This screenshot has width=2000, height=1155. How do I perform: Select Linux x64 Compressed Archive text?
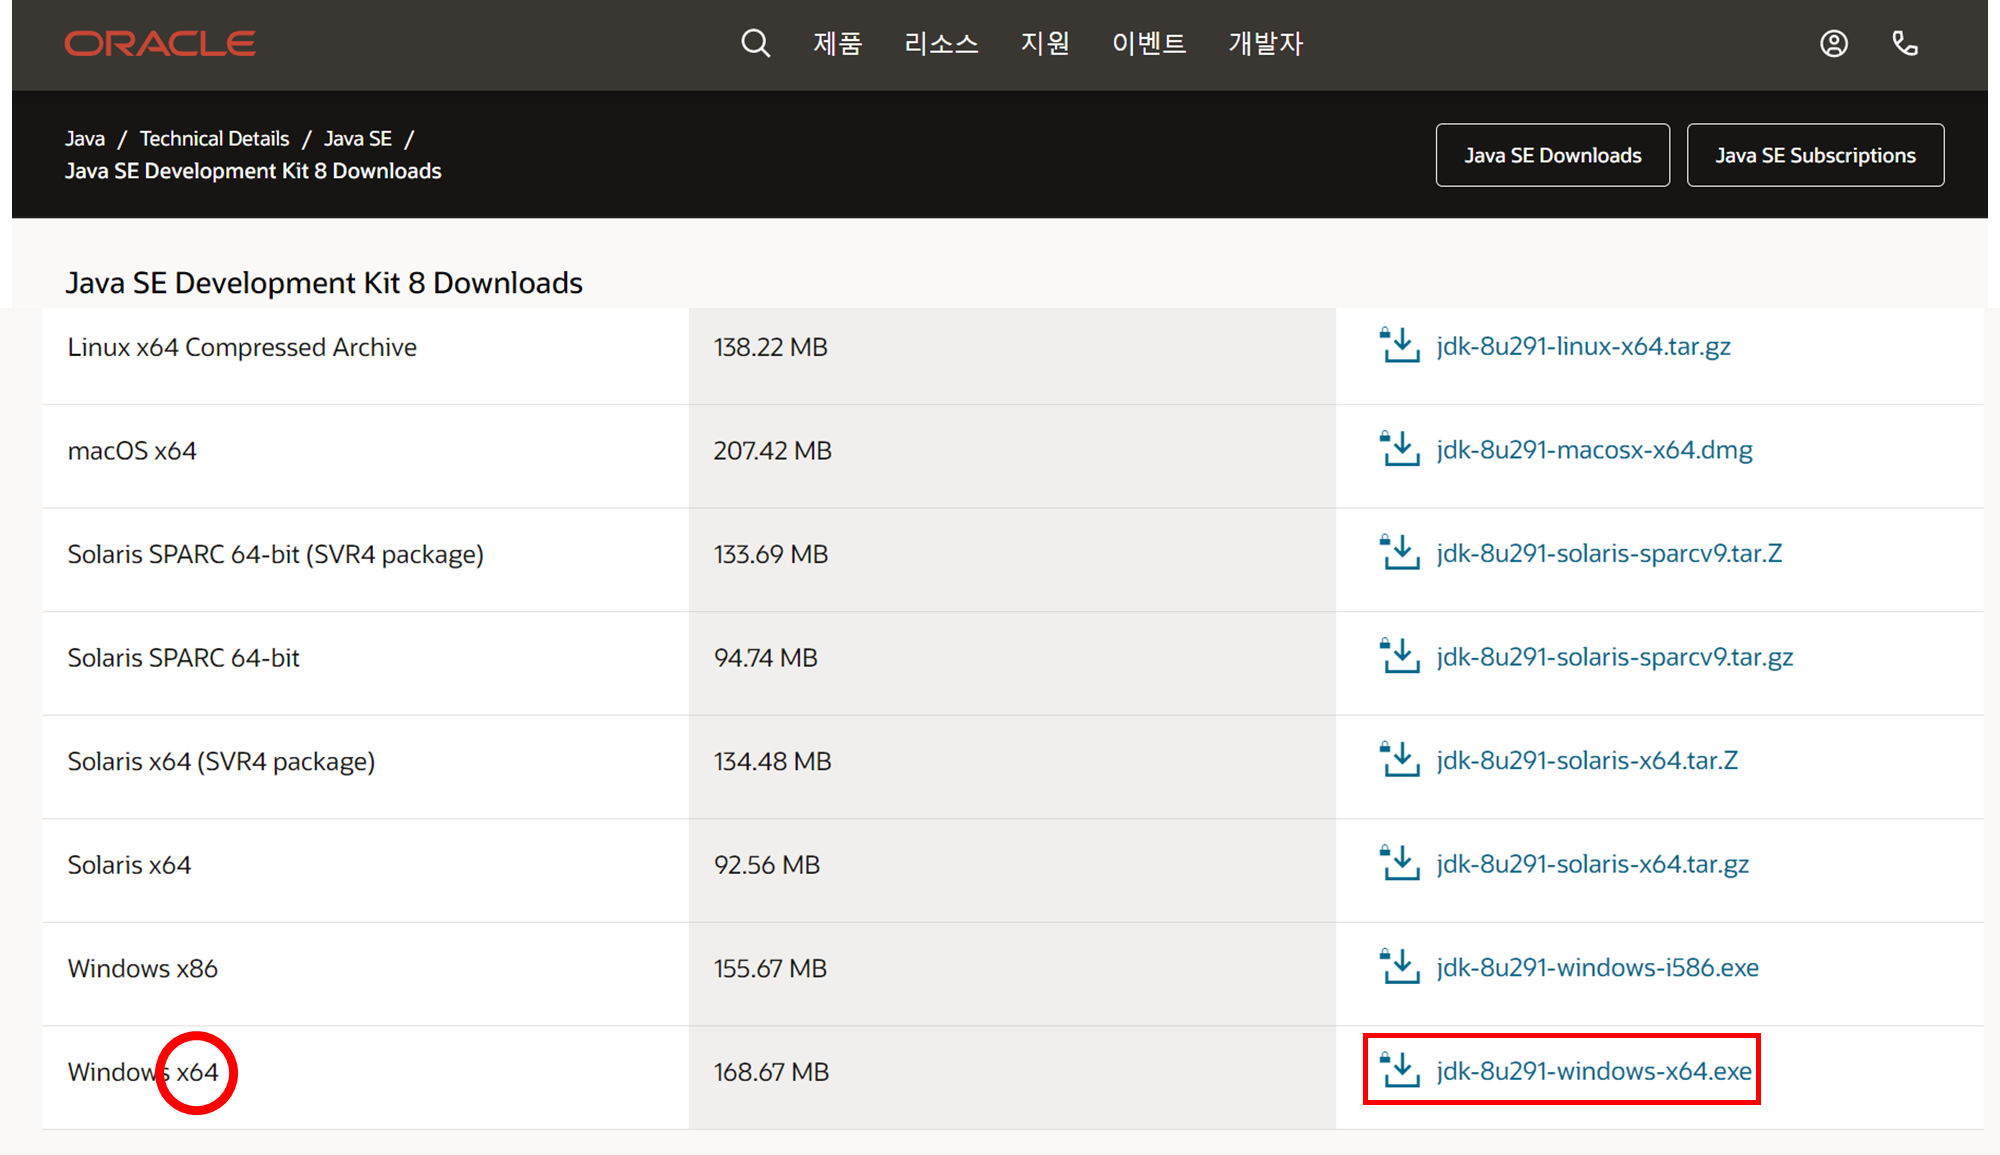242,347
